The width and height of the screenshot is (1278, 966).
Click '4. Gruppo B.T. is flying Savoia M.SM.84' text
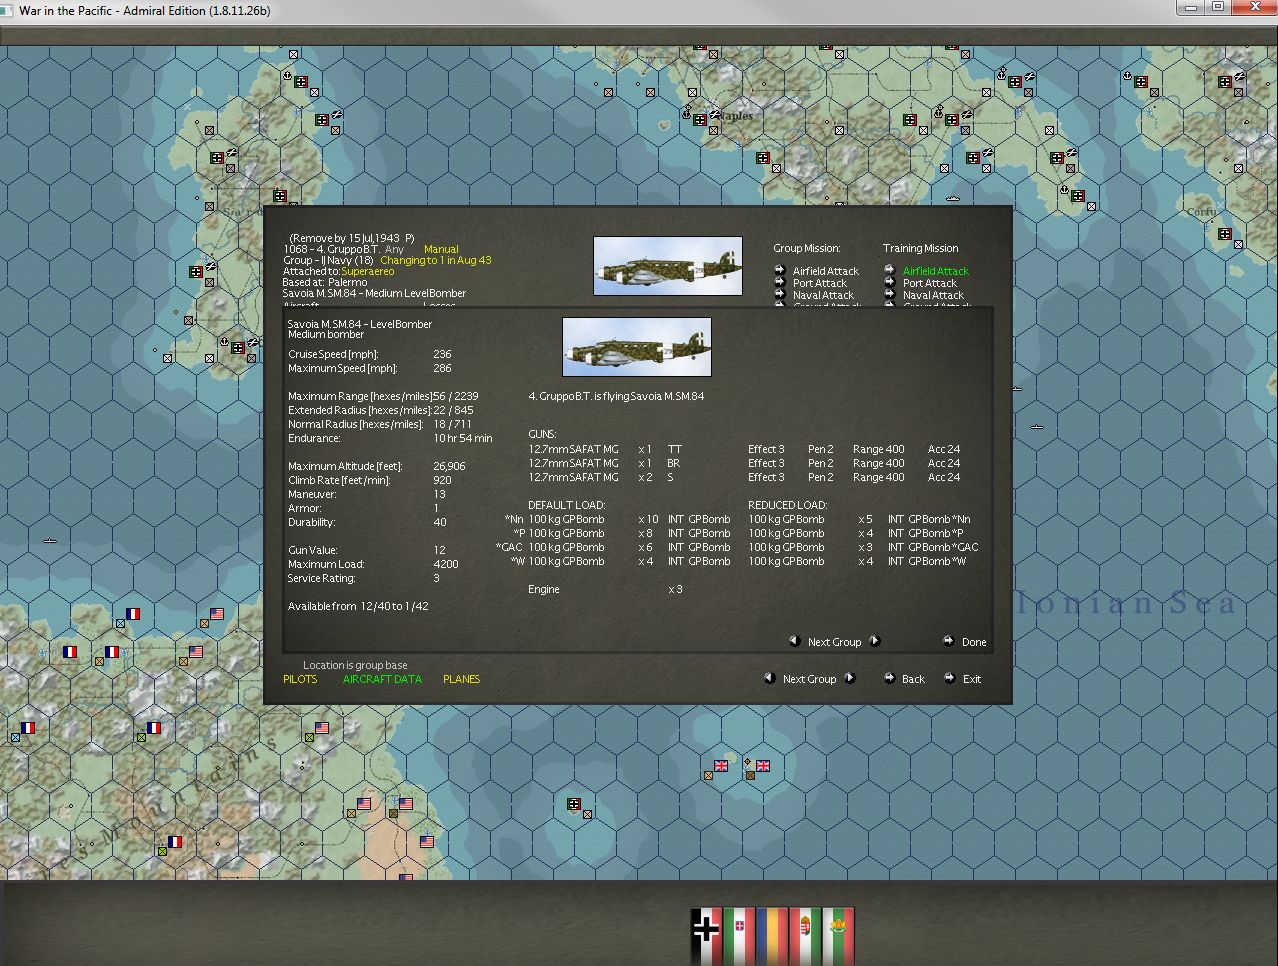616,397
